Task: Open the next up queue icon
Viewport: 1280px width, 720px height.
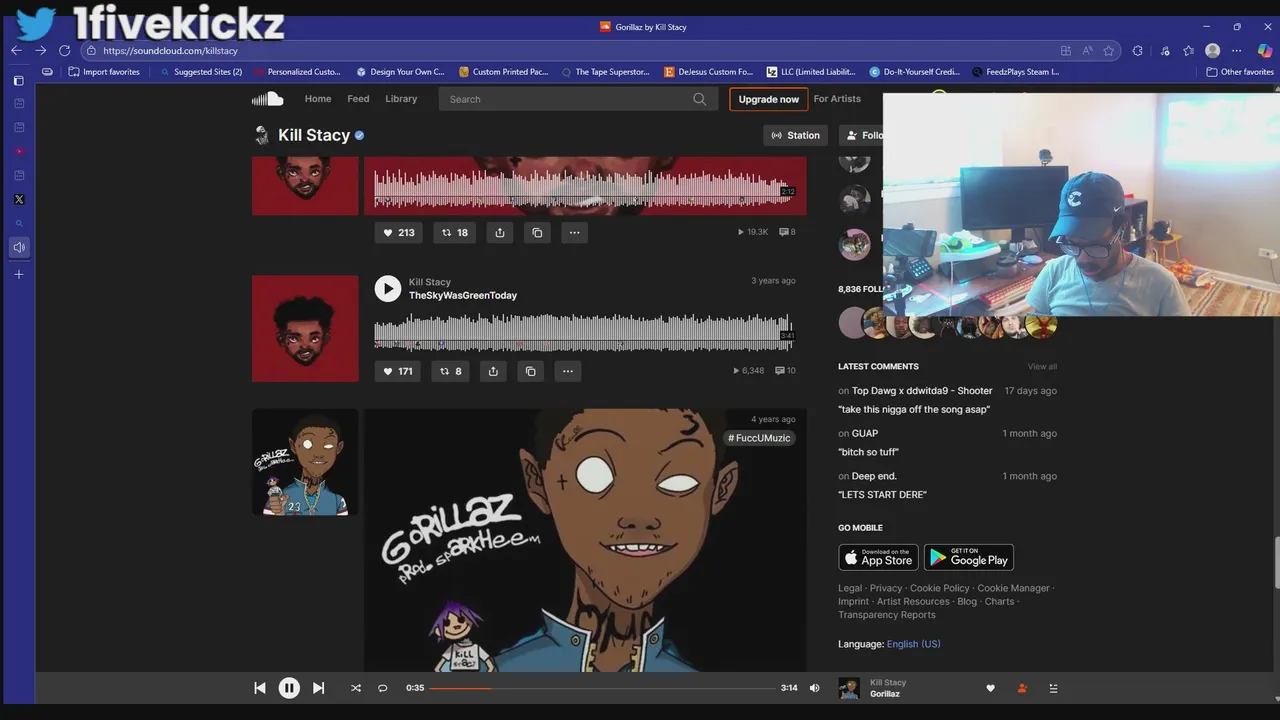Action: click(1053, 688)
